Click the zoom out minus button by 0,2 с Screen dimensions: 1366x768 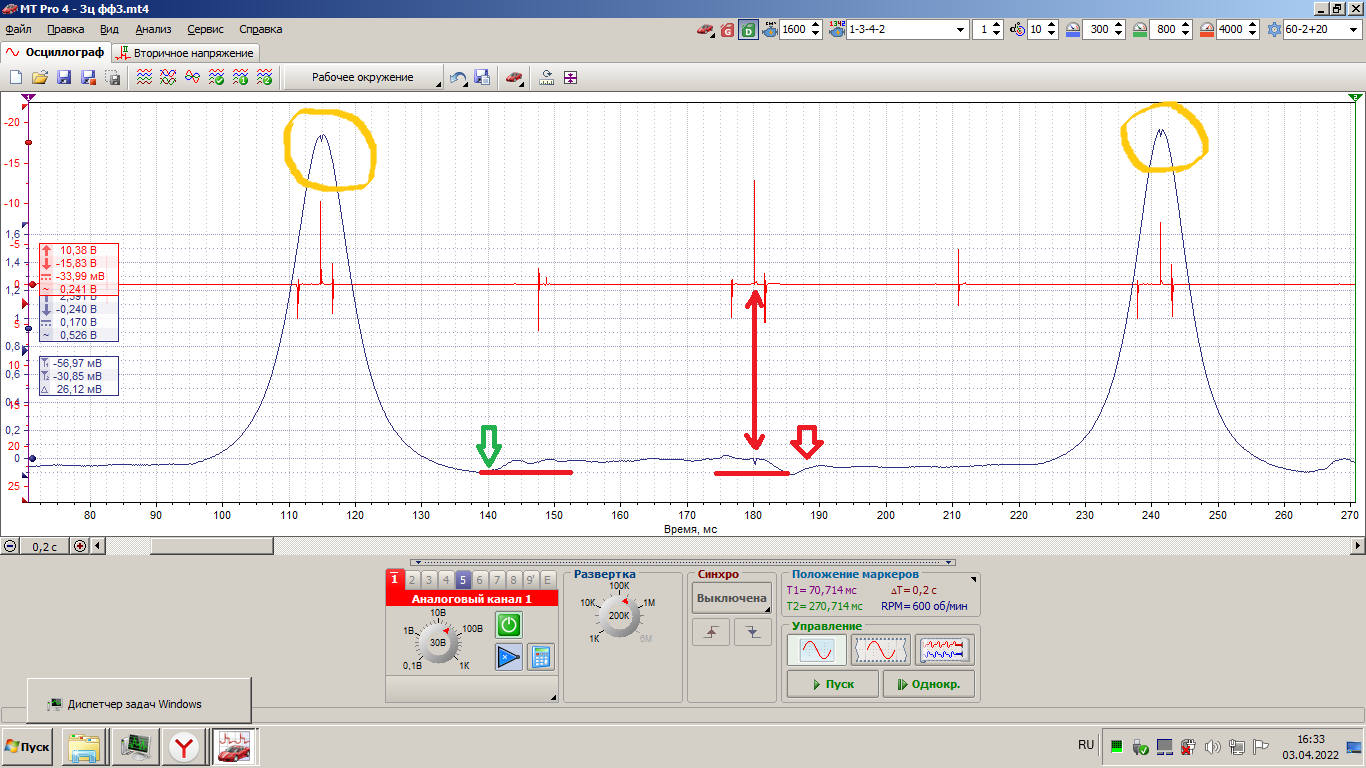pos(10,546)
